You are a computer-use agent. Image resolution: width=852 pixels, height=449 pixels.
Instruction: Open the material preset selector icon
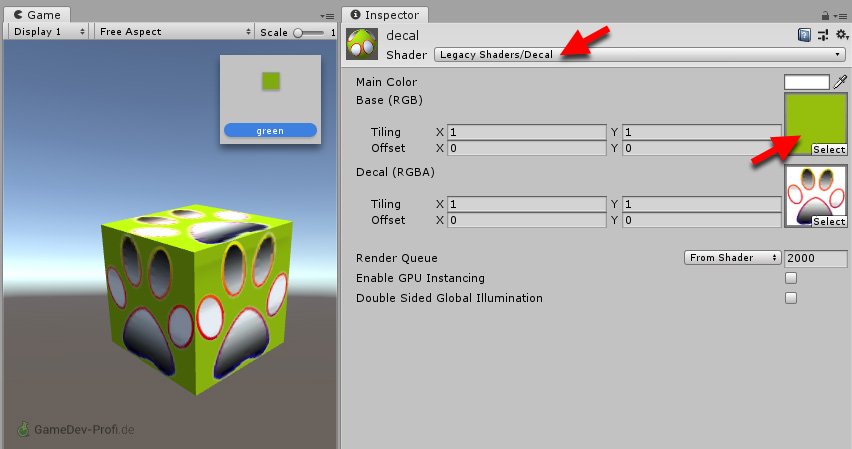coord(823,35)
